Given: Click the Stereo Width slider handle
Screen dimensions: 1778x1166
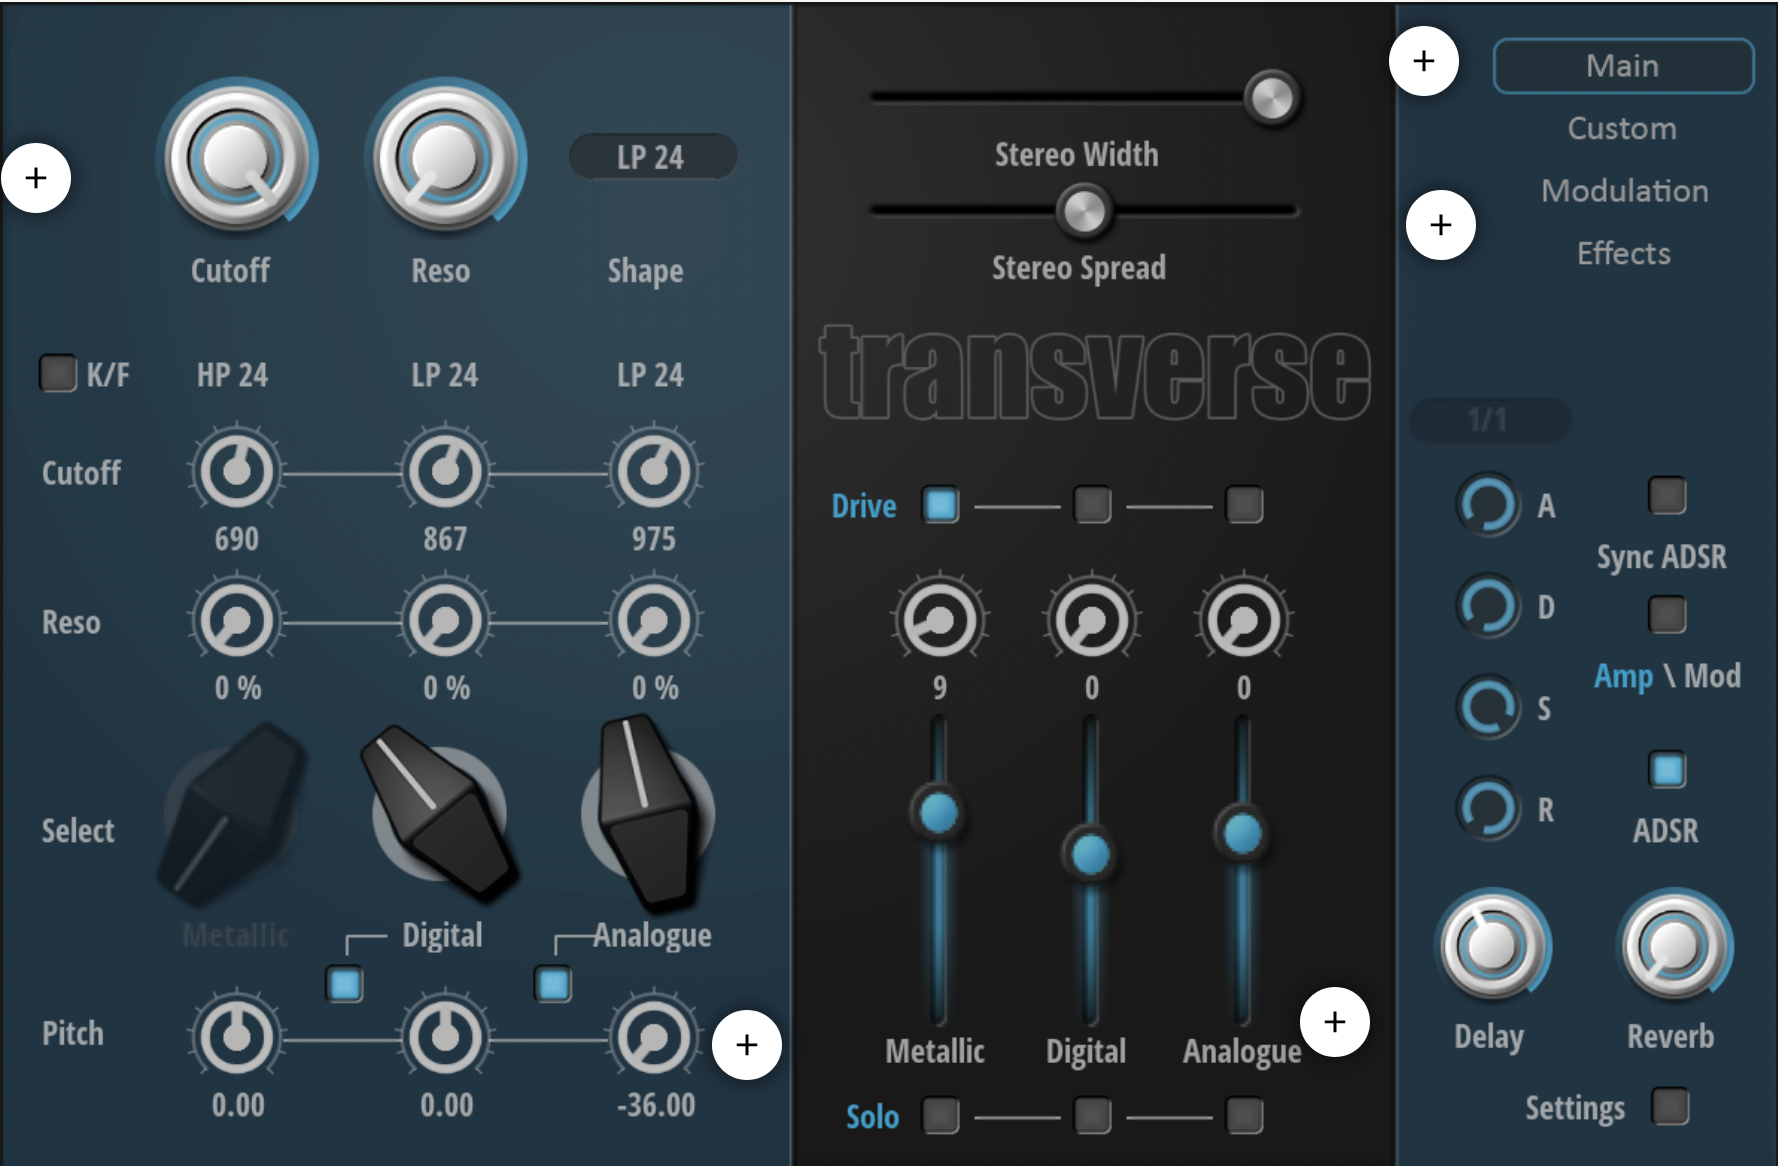Looking at the screenshot, I should 1272,98.
